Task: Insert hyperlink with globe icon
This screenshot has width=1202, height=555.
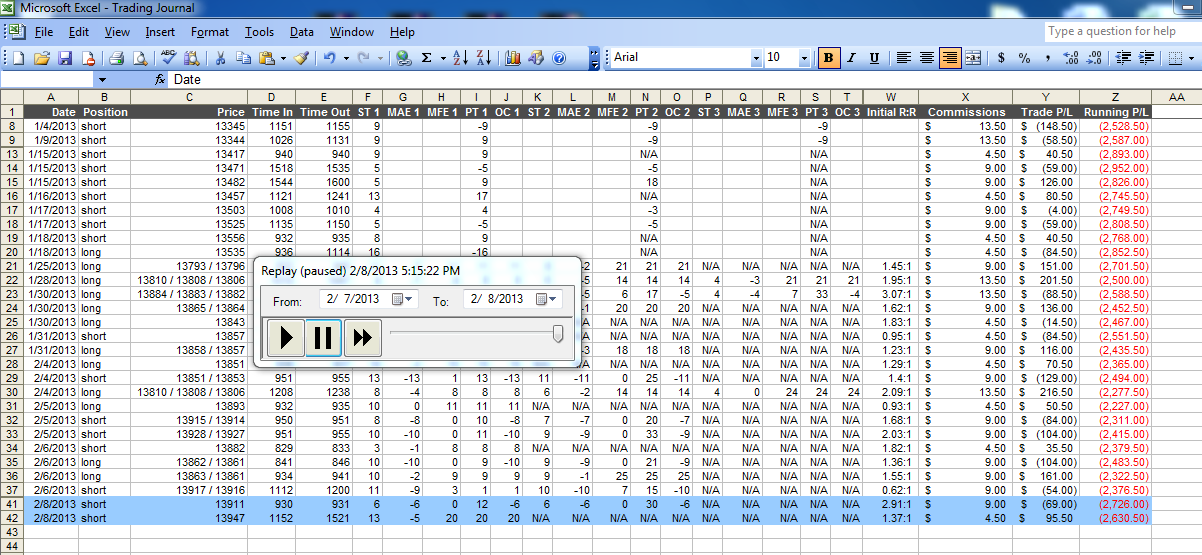Action: pyautogui.click(x=404, y=58)
